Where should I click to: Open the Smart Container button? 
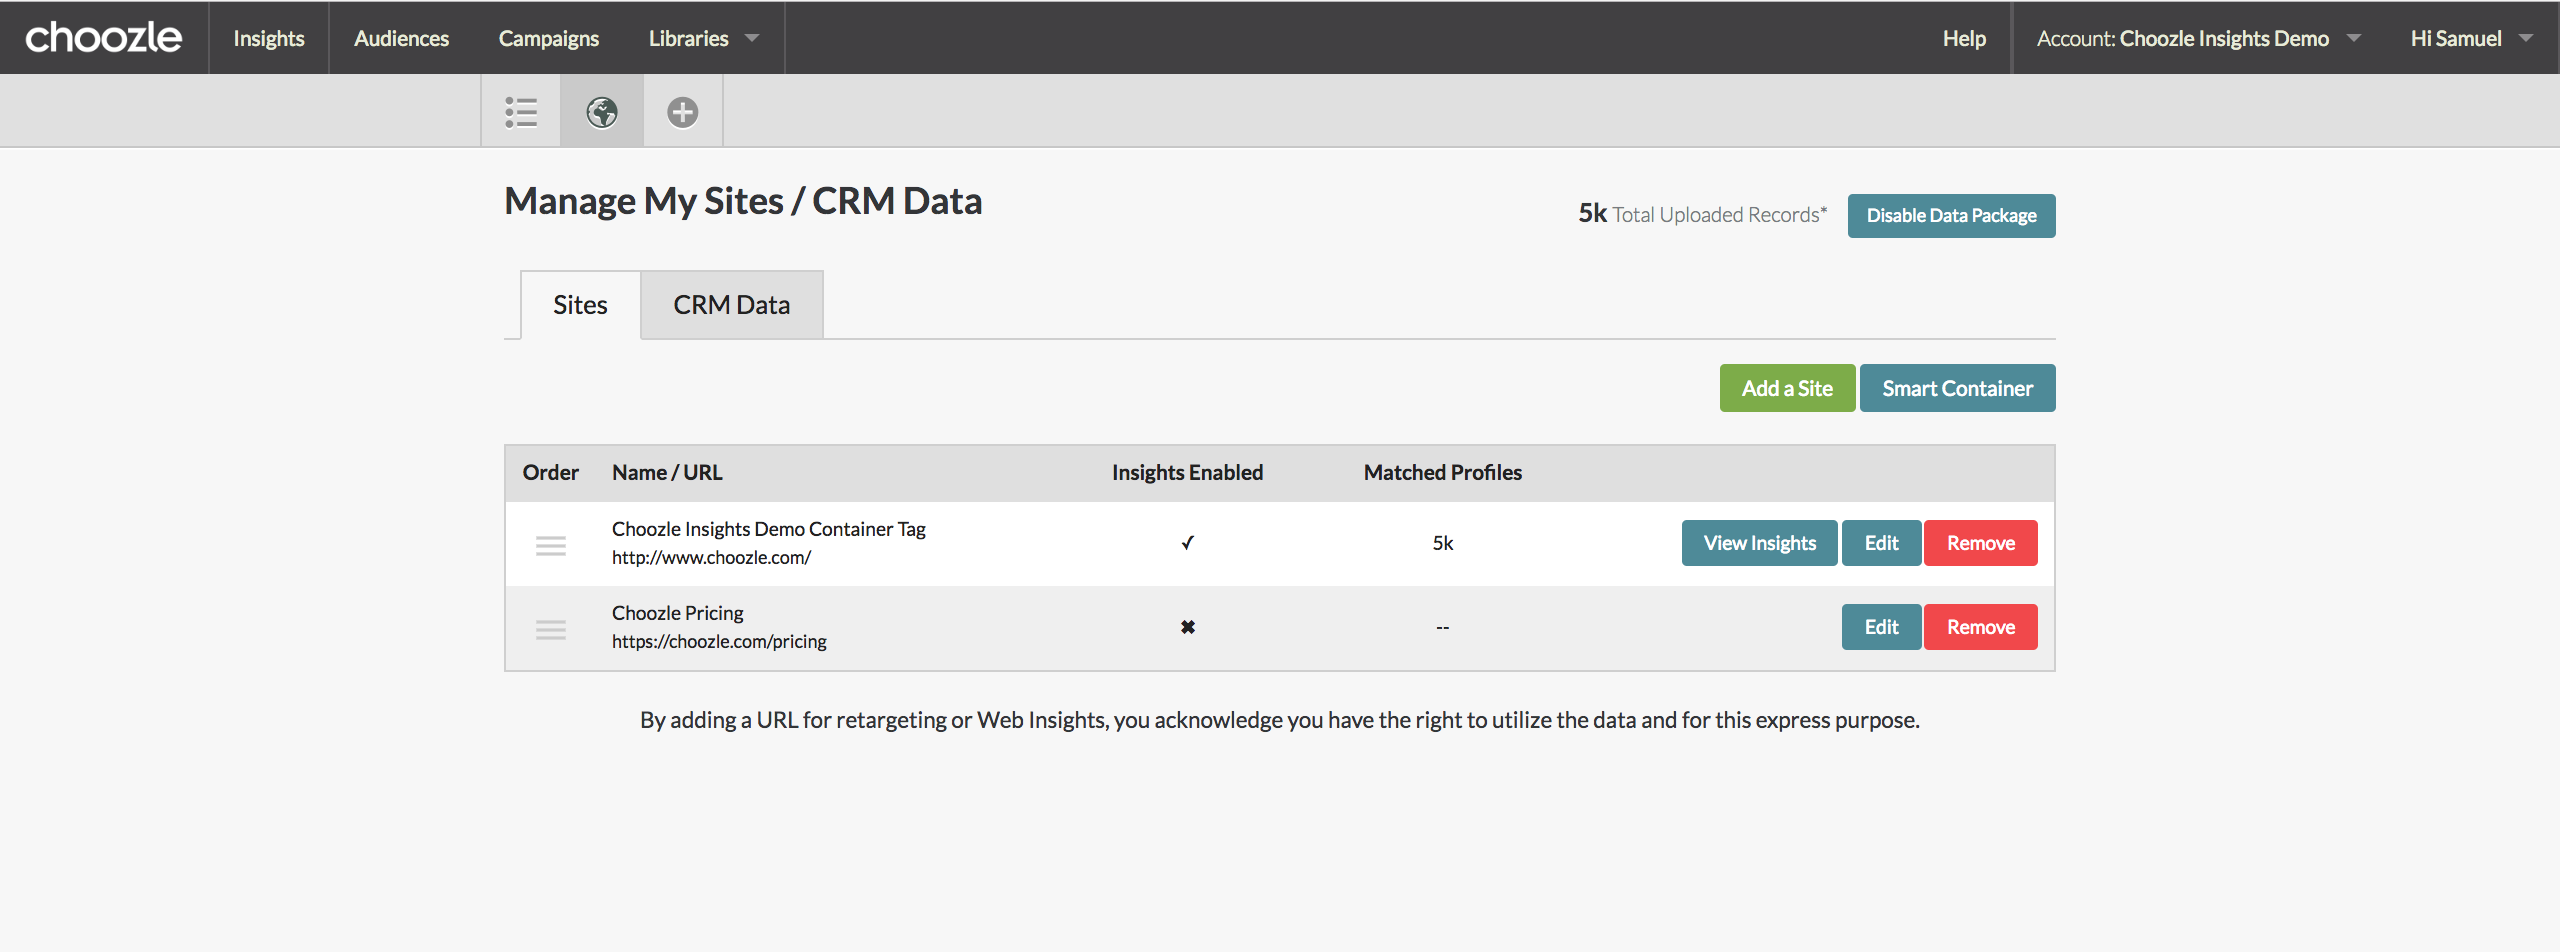[x=1957, y=388]
